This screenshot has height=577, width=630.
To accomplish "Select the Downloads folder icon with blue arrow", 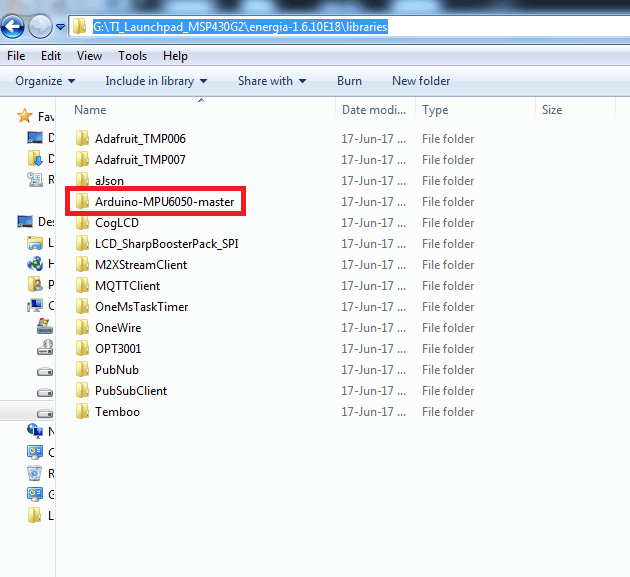I will (x=35, y=158).
